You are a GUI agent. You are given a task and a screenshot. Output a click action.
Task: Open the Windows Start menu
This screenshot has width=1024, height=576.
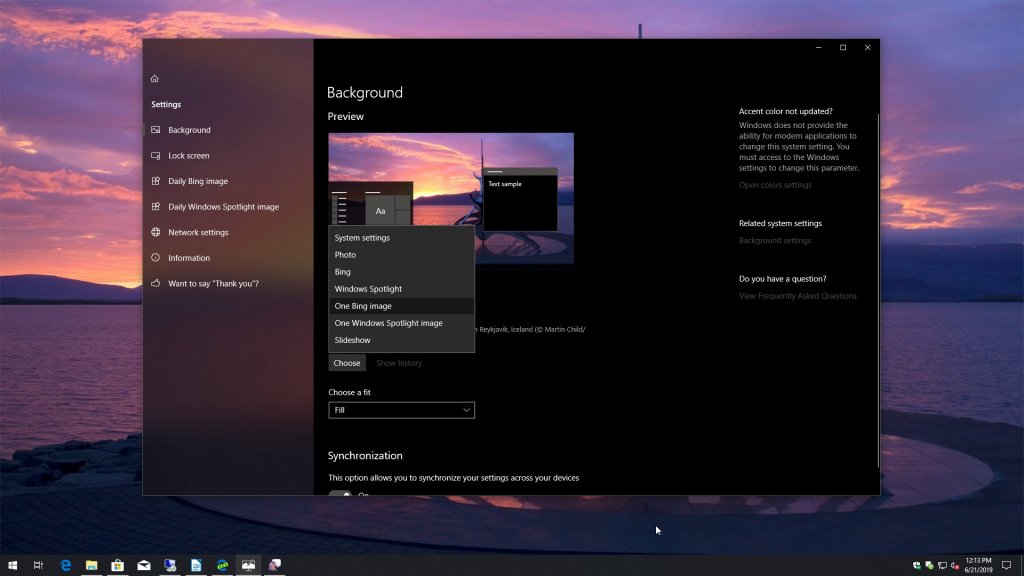point(12,565)
